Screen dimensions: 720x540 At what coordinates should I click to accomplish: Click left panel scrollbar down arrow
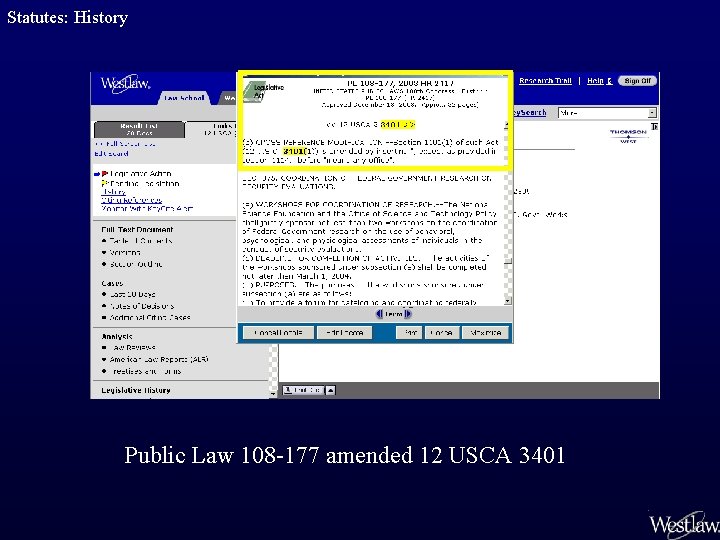[273, 394]
